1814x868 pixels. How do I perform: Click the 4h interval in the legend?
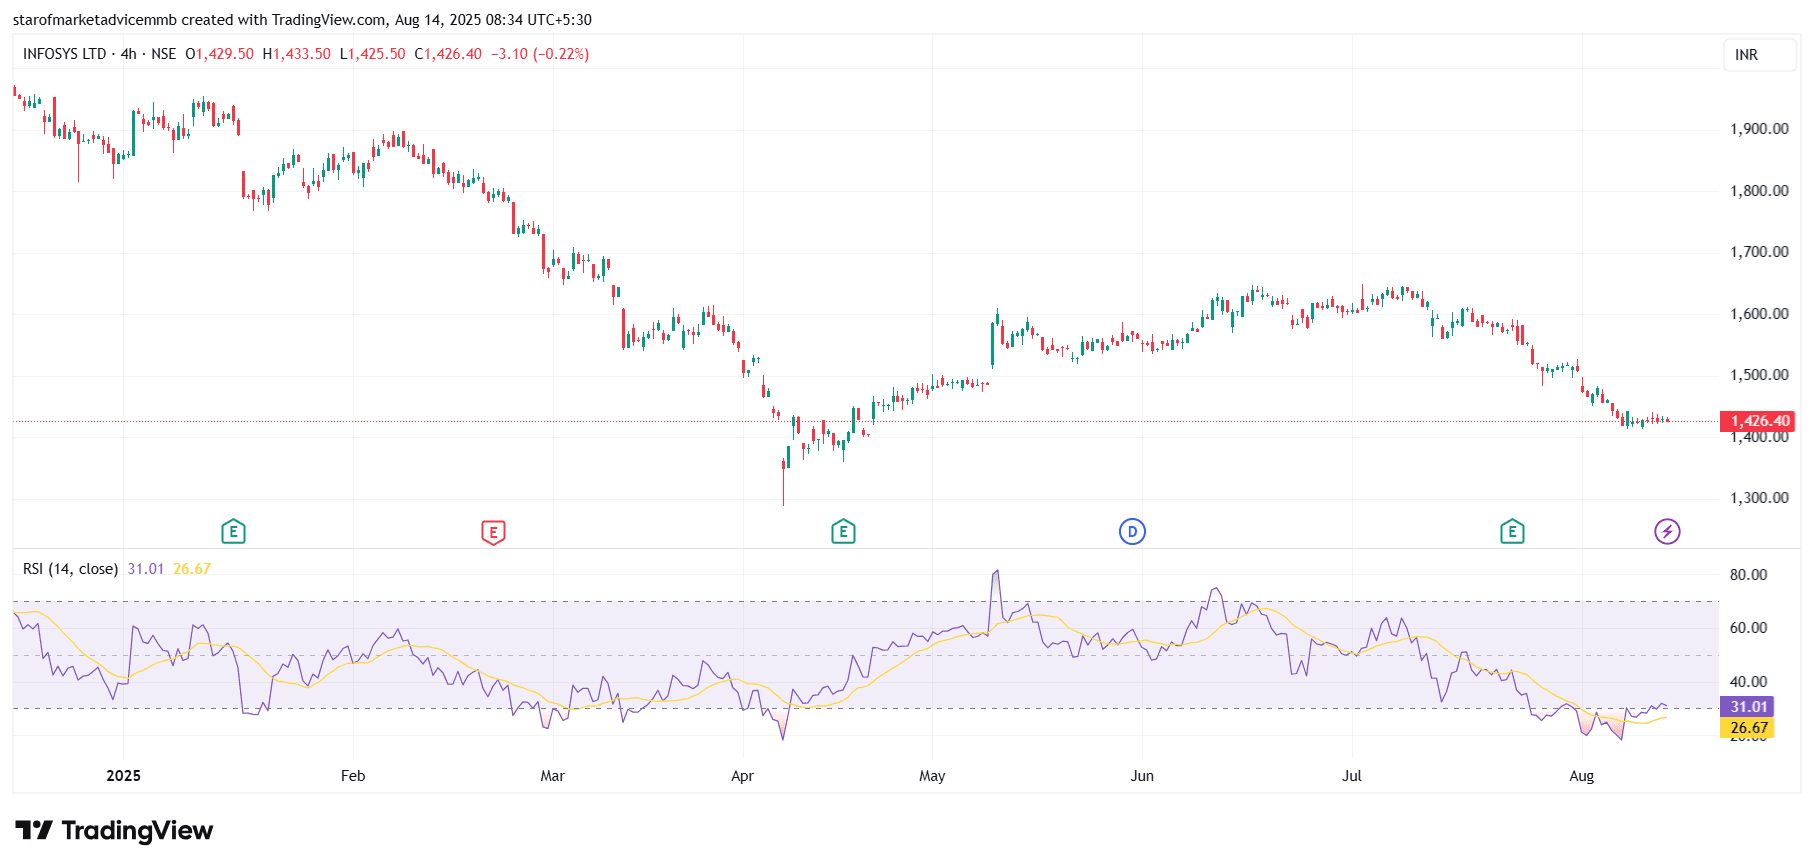(129, 54)
